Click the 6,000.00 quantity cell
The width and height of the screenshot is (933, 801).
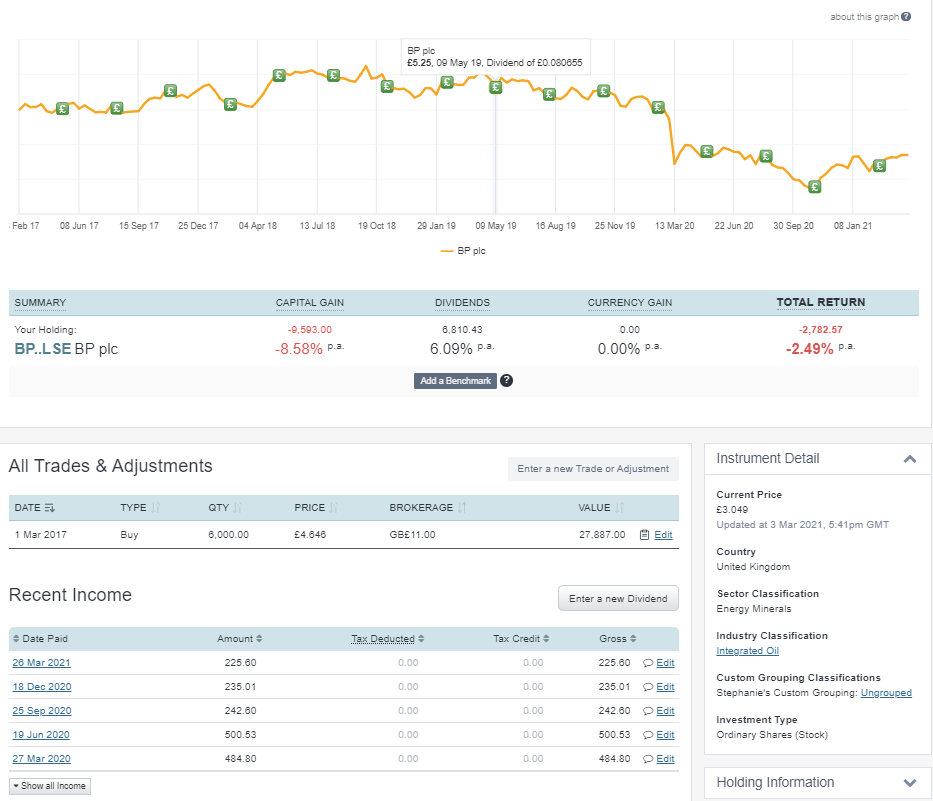point(228,534)
